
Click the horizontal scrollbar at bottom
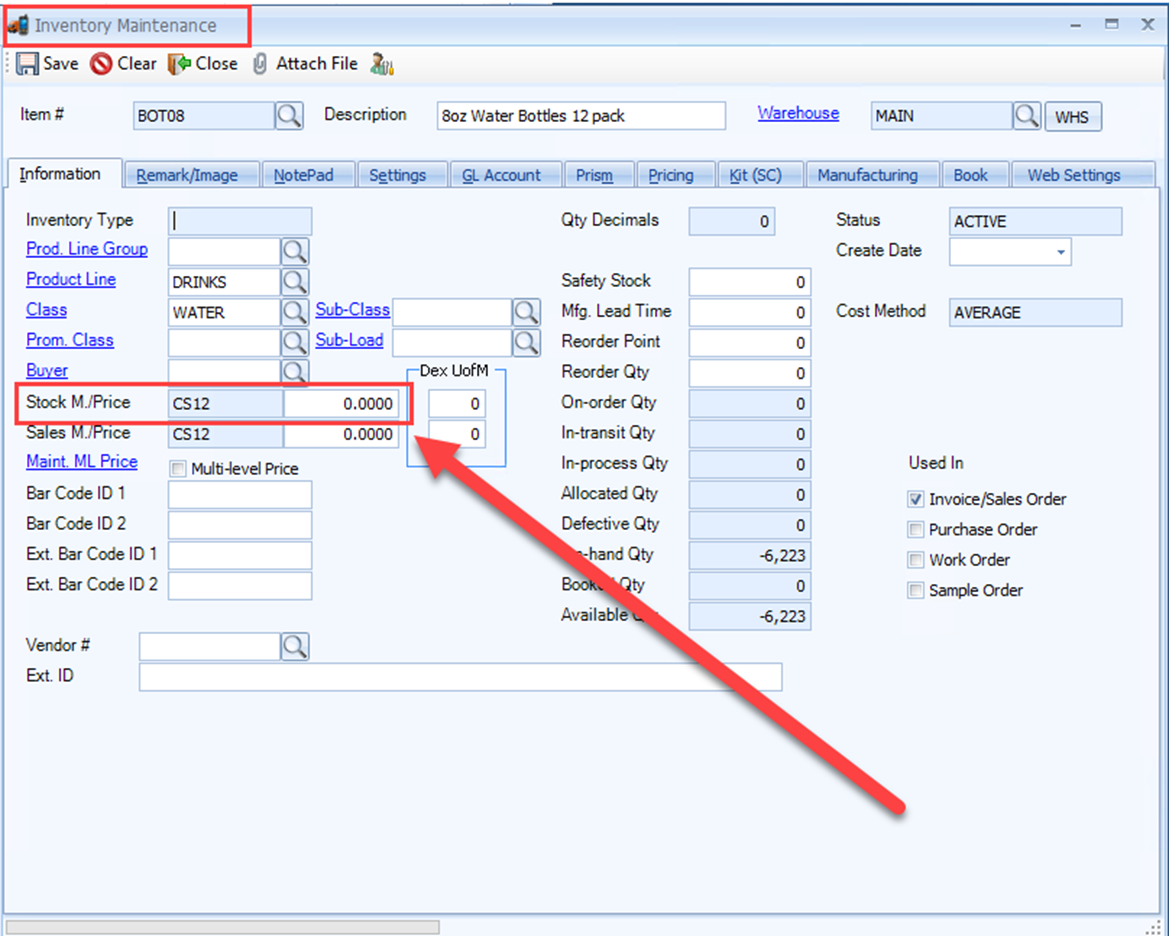[223, 927]
